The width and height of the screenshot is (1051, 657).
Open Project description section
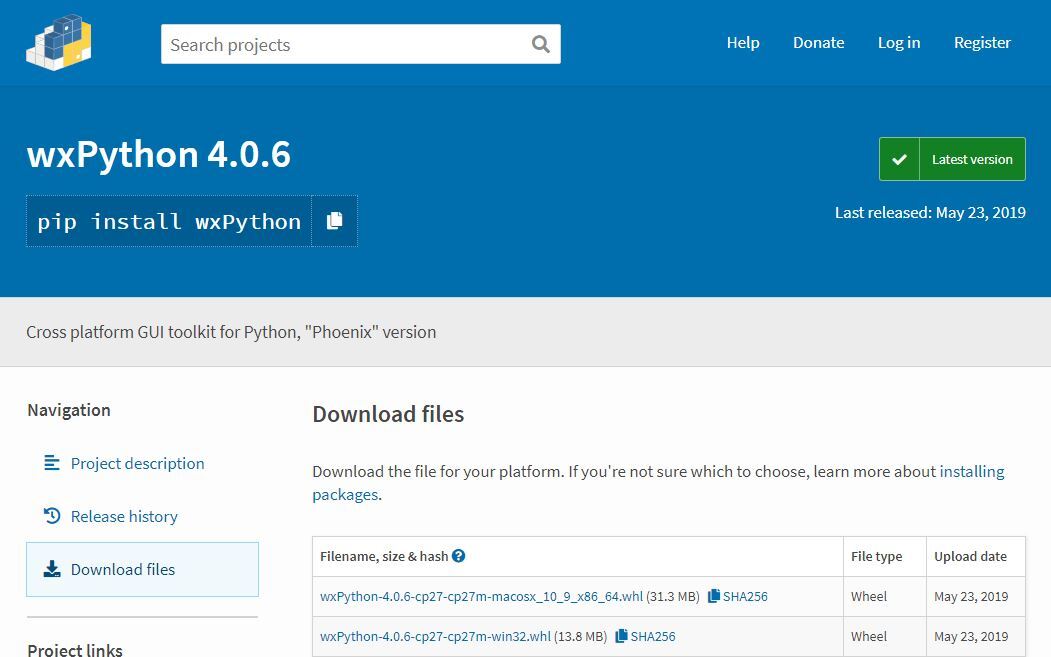coord(137,463)
